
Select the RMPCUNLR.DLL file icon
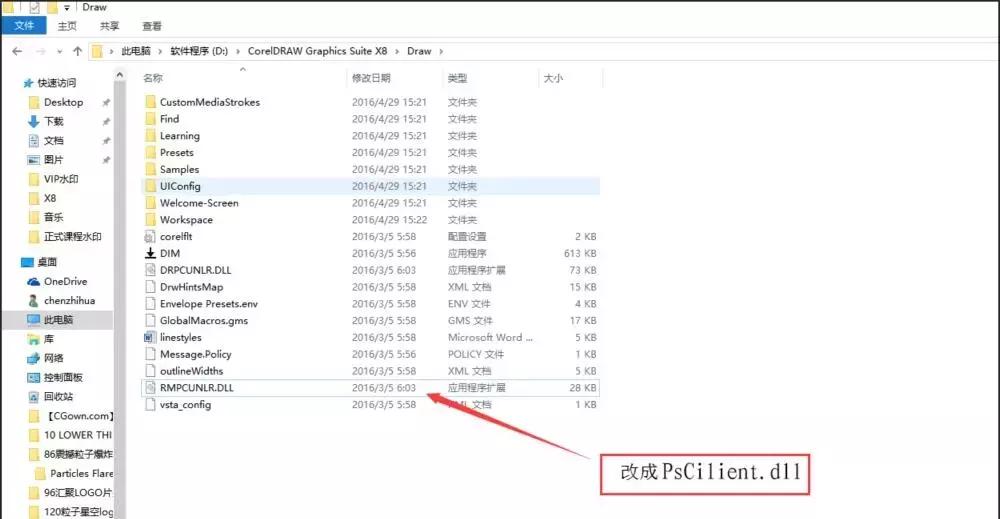pyautogui.click(x=150, y=388)
